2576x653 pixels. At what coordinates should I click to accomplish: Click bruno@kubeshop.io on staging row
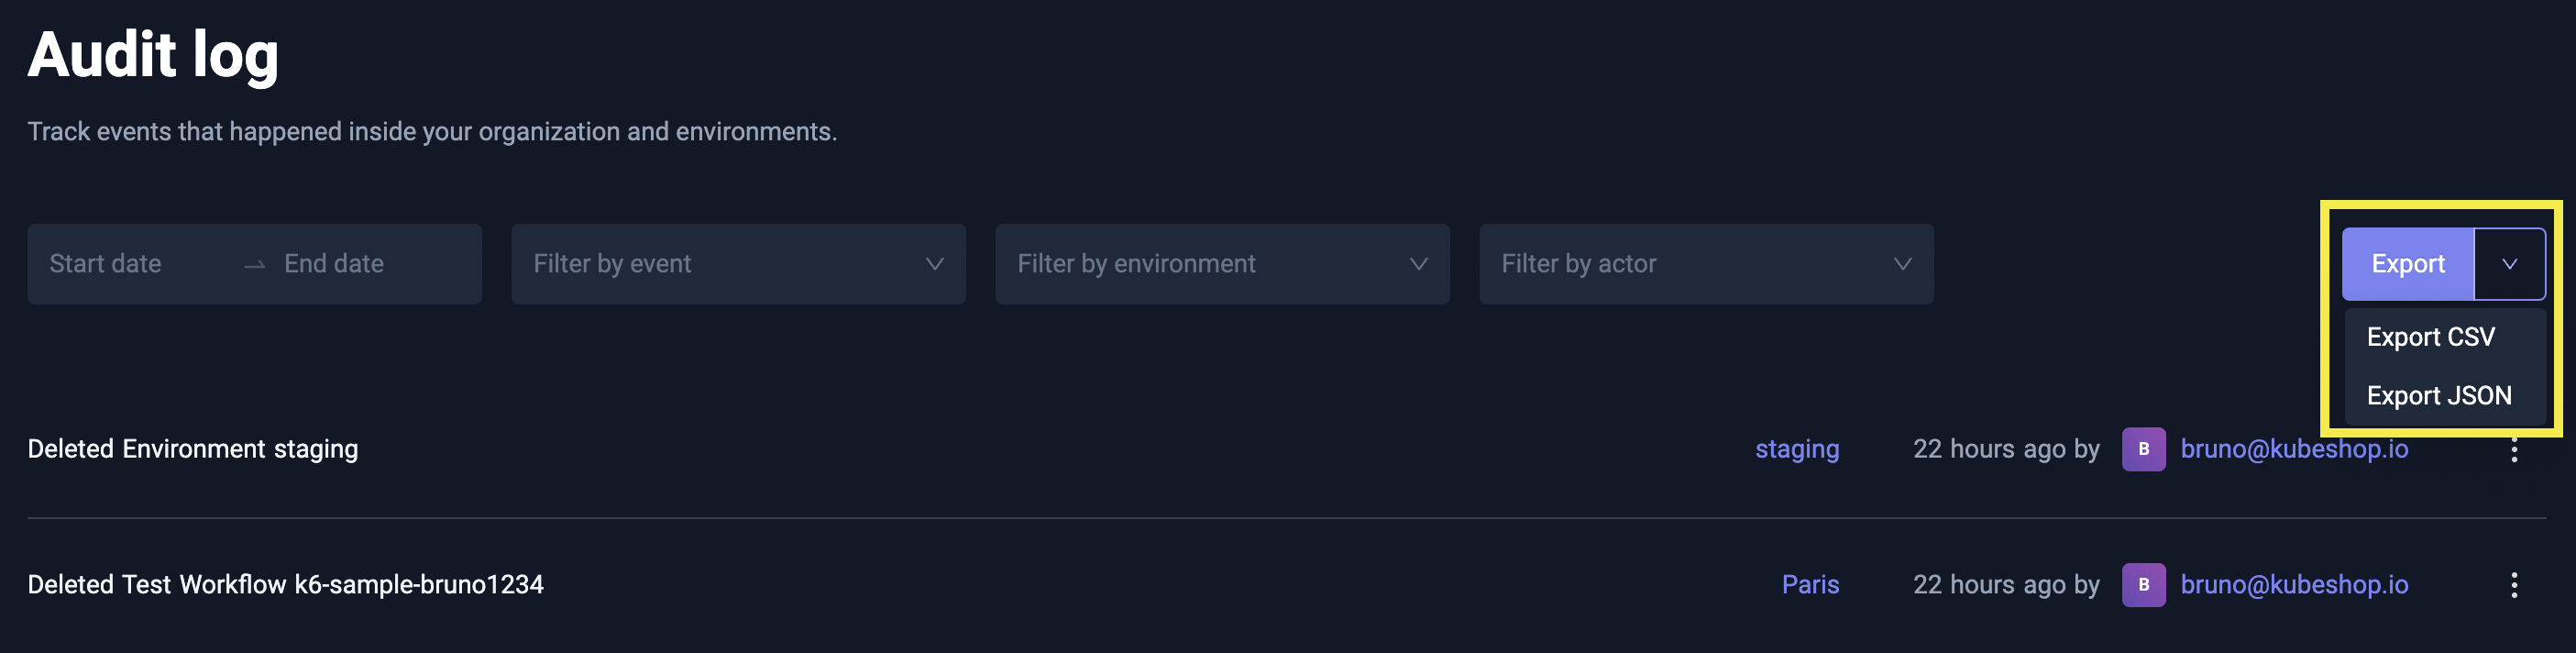[2293, 449]
